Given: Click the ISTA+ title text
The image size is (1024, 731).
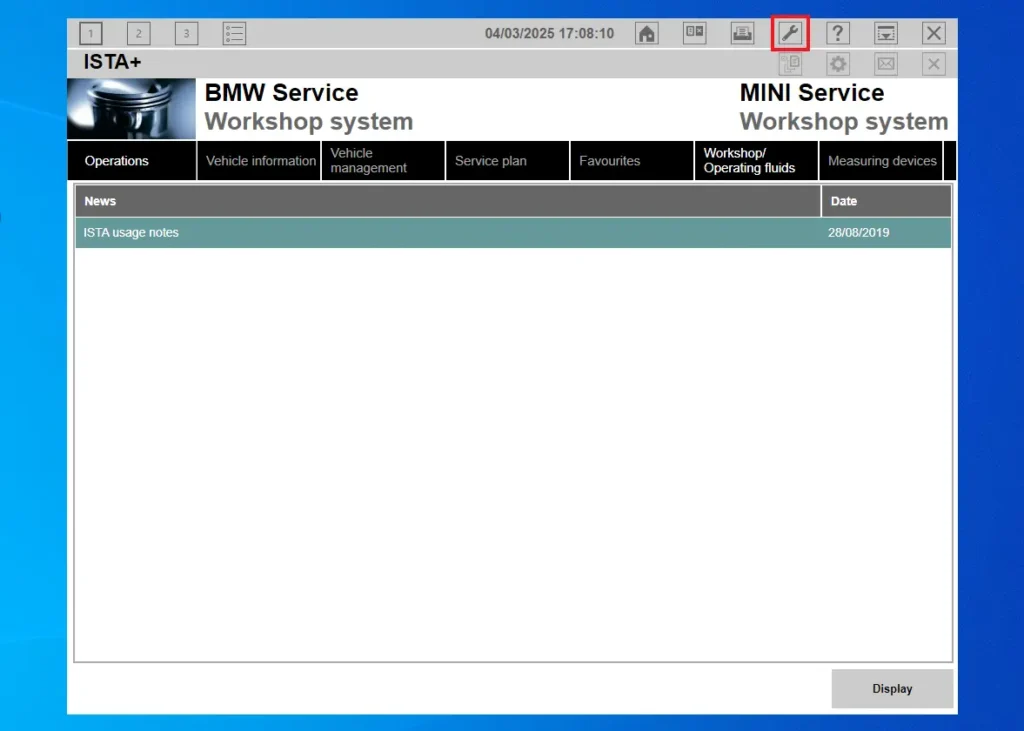Looking at the screenshot, I should coord(112,62).
